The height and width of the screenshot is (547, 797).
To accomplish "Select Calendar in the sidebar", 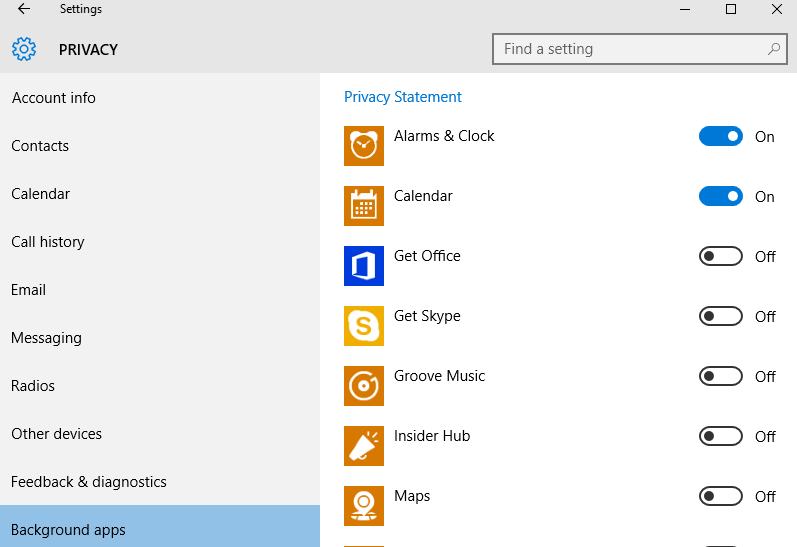I will click(x=160, y=194).
